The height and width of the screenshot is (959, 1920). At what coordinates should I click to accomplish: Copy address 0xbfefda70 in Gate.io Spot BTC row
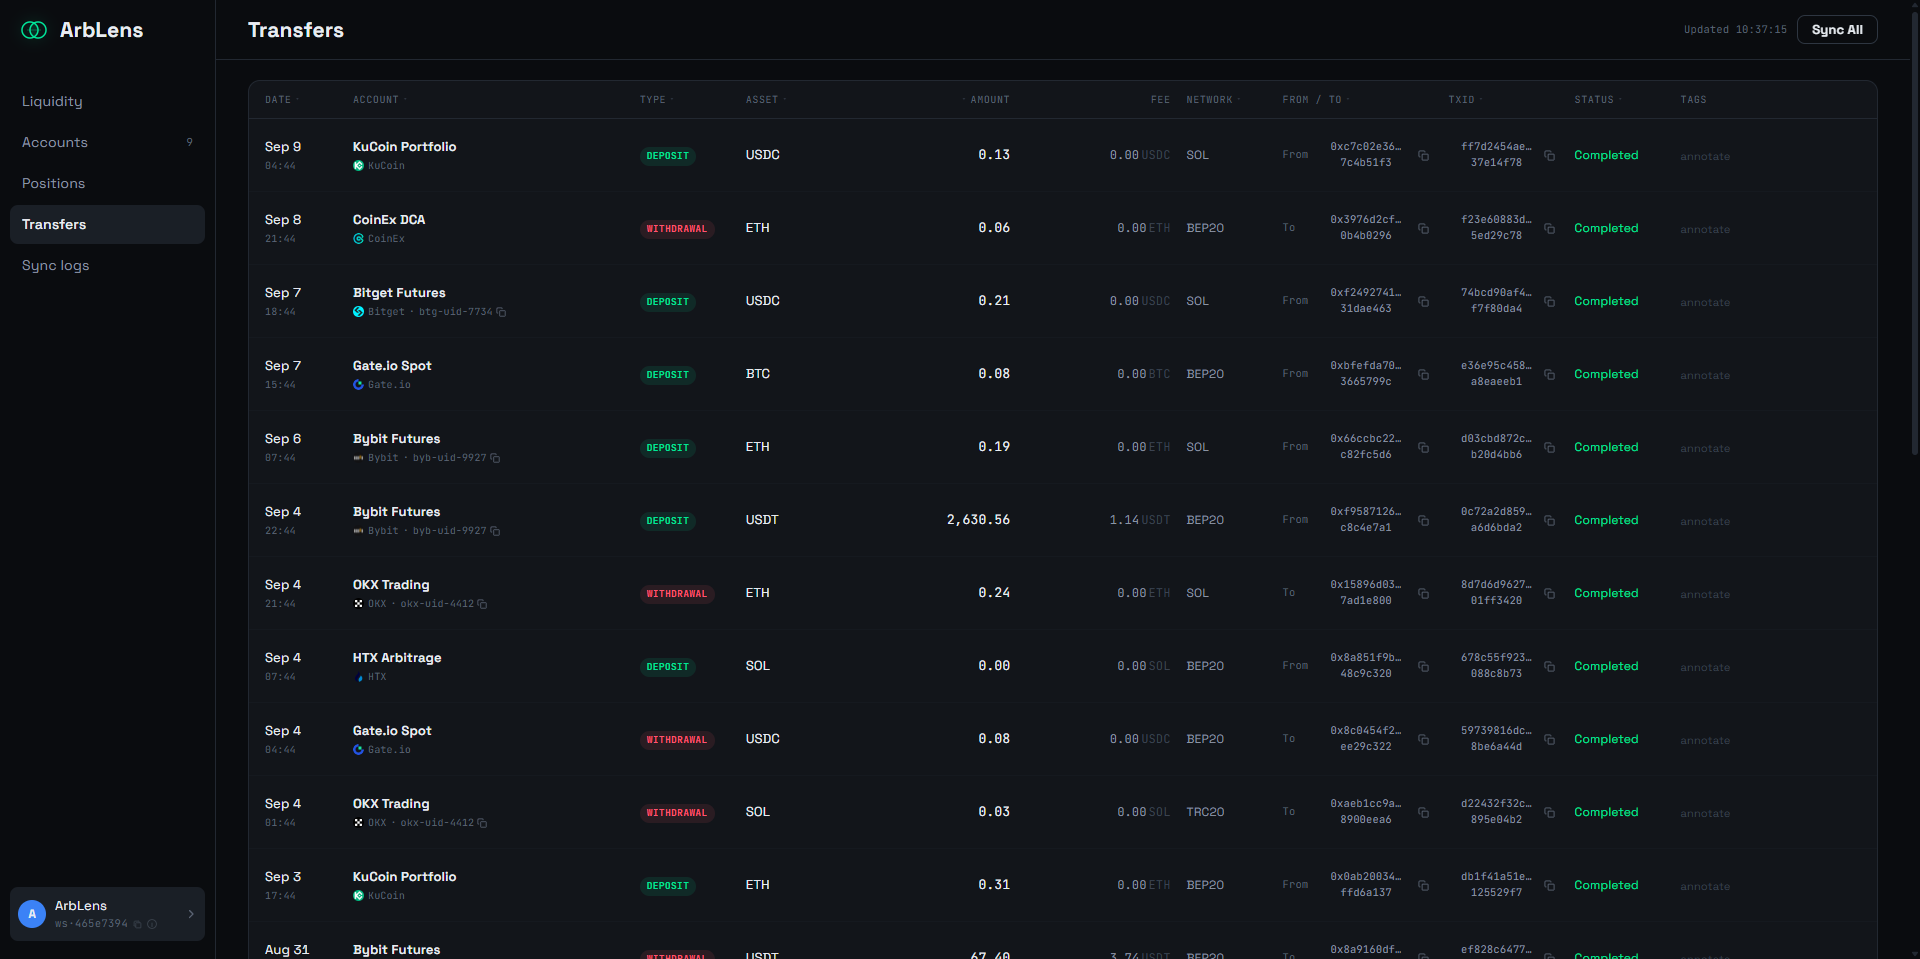coord(1423,375)
